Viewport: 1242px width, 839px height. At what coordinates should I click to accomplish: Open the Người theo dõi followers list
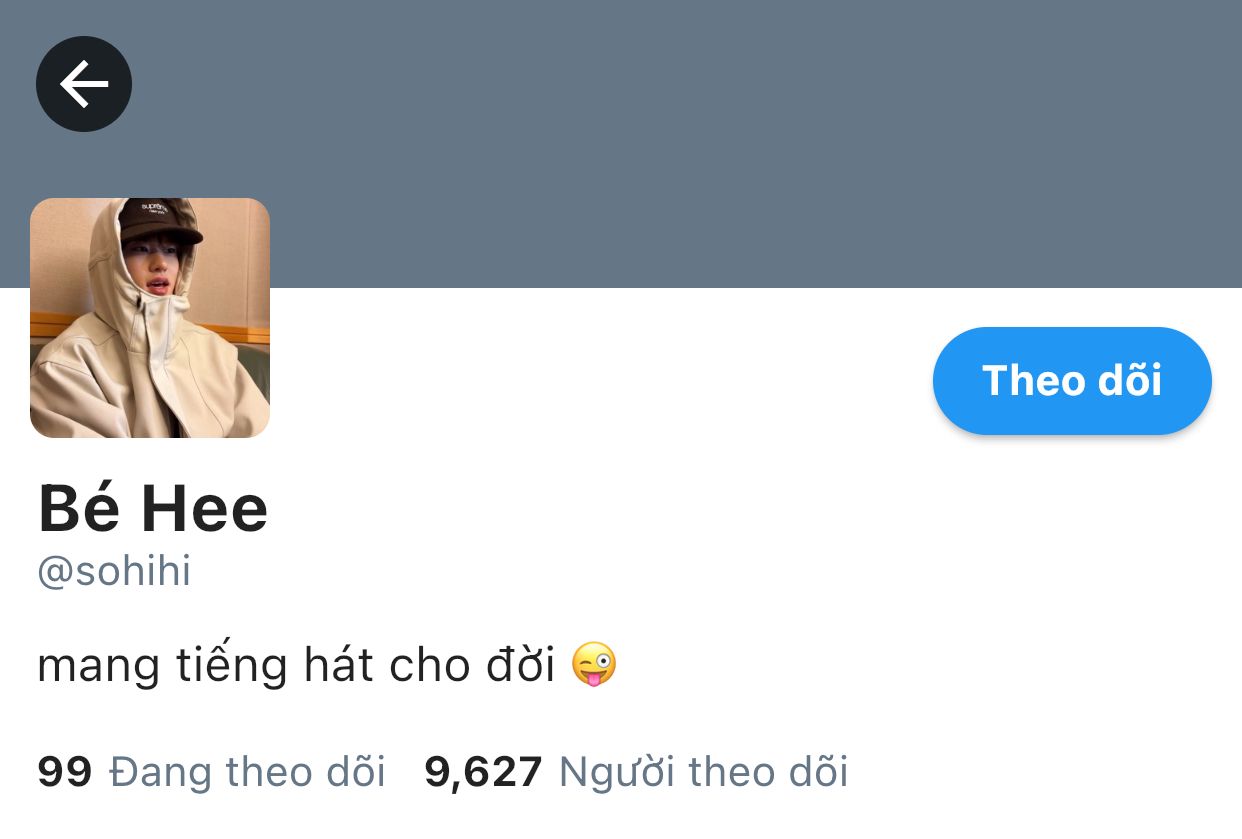(703, 772)
